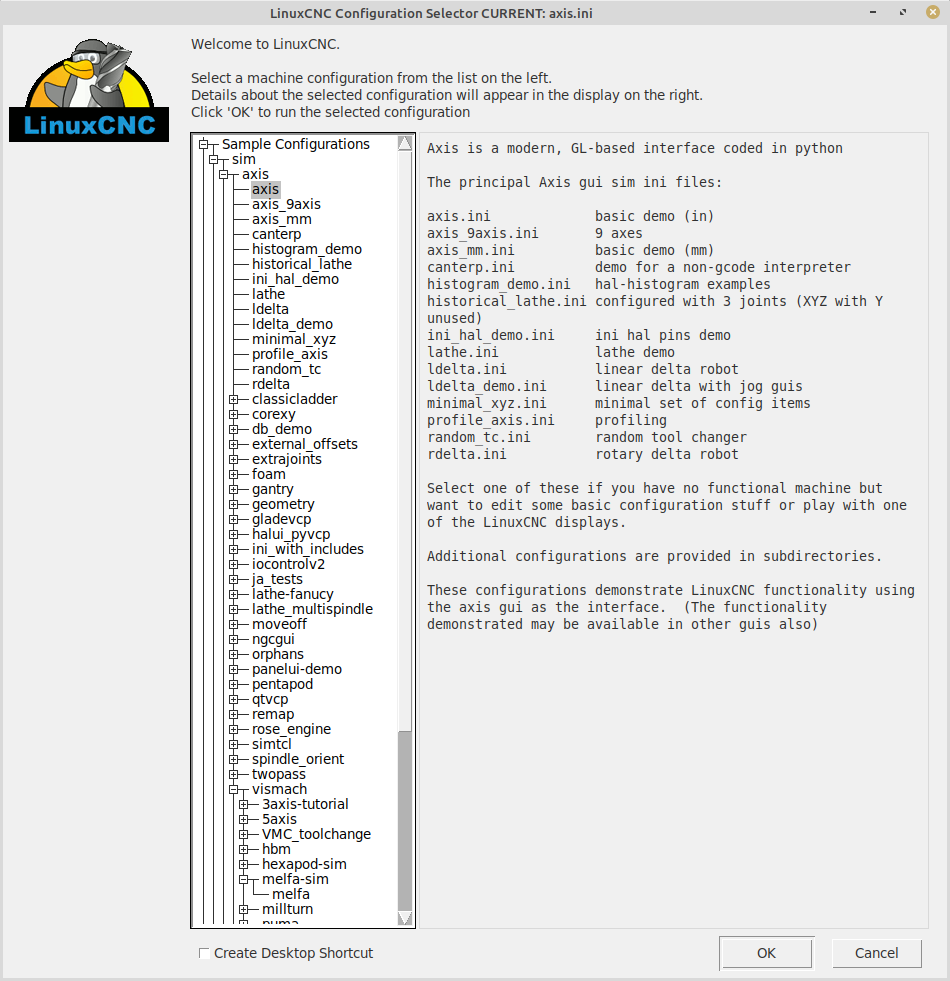Image resolution: width=950 pixels, height=981 pixels.
Task: Click the panelui-demo tree item
Action: pos(297,669)
